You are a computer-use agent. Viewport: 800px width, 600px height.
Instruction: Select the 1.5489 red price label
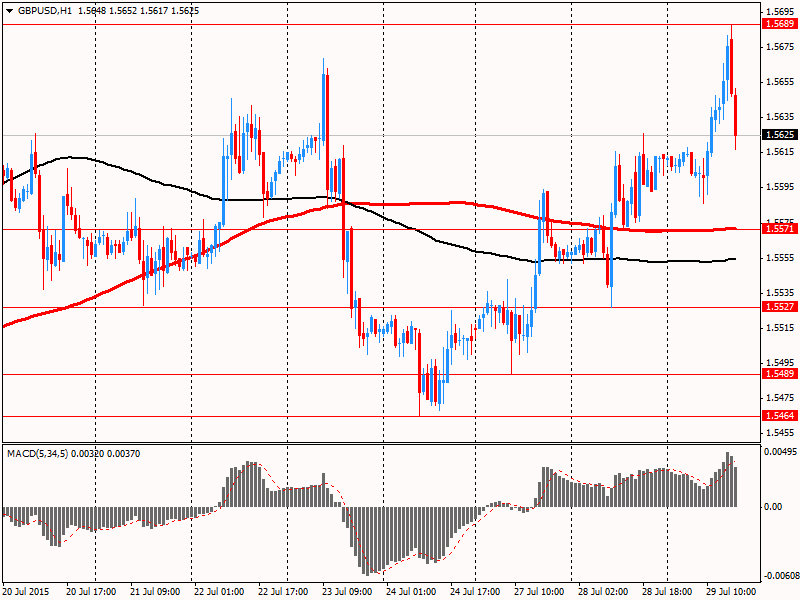point(778,374)
